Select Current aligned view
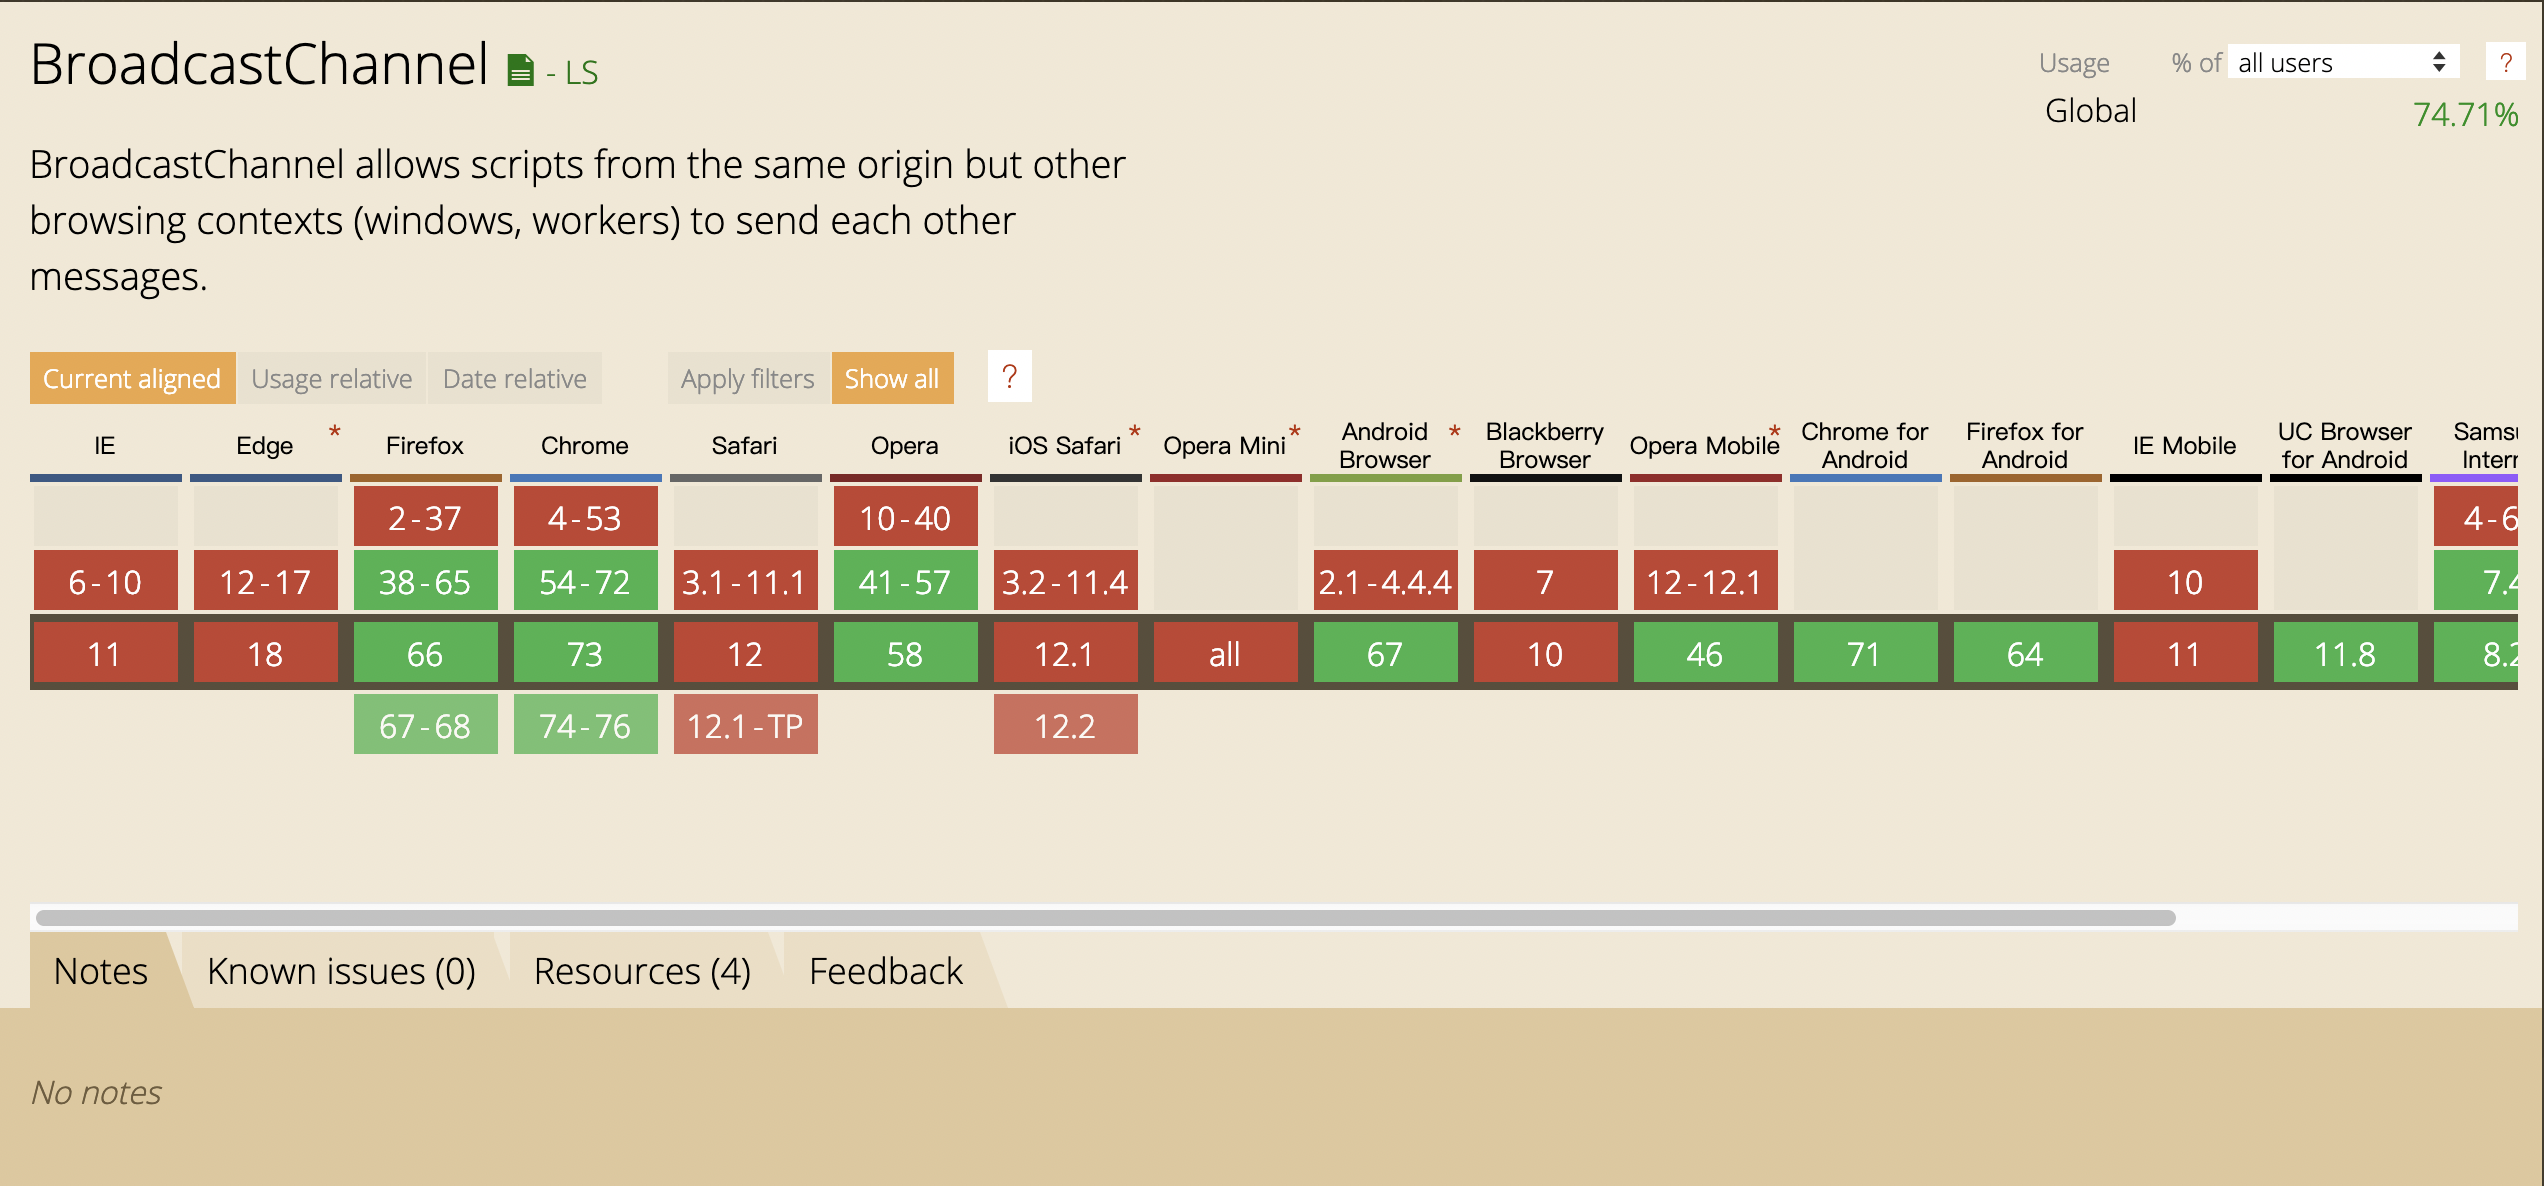This screenshot has height=1186, width=2544. click(x=132, y=378)
